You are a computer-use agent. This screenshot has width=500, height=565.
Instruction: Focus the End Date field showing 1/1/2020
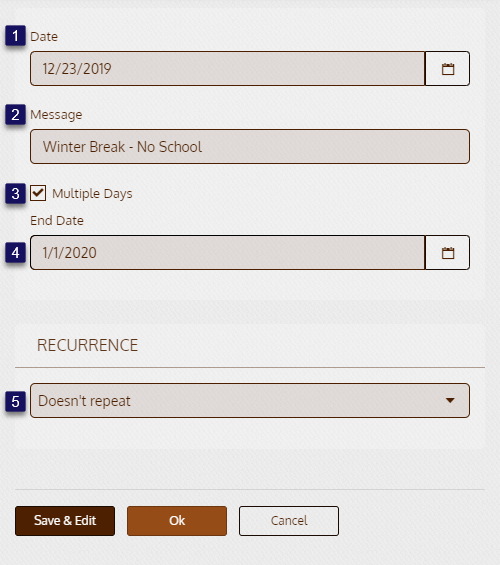pos(228,253)
